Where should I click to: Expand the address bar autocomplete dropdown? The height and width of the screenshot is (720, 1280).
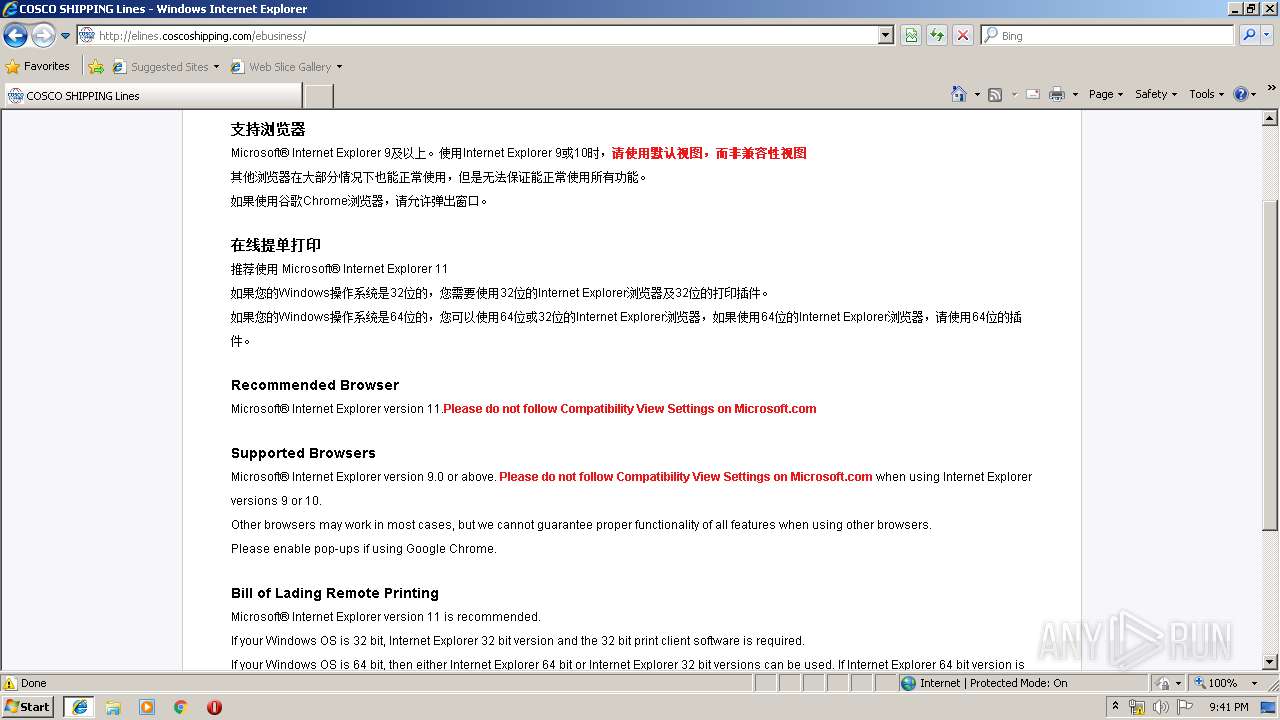click(x=886, y=35)
